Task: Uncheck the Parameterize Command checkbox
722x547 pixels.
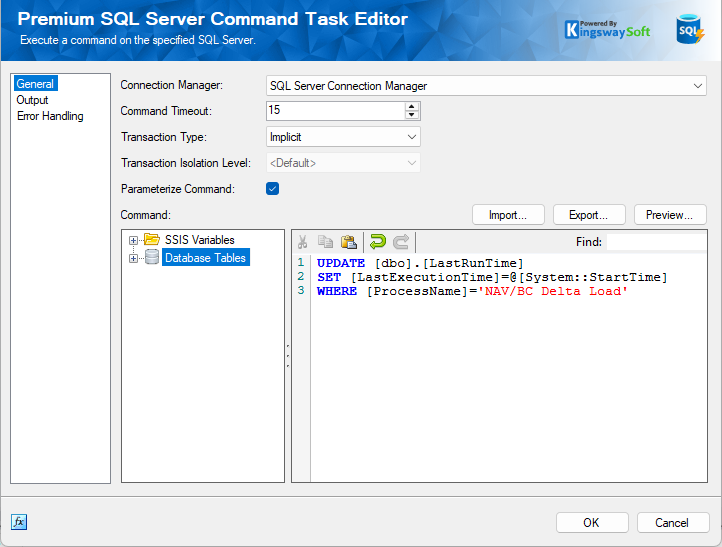Action: (x=273, y=189)
